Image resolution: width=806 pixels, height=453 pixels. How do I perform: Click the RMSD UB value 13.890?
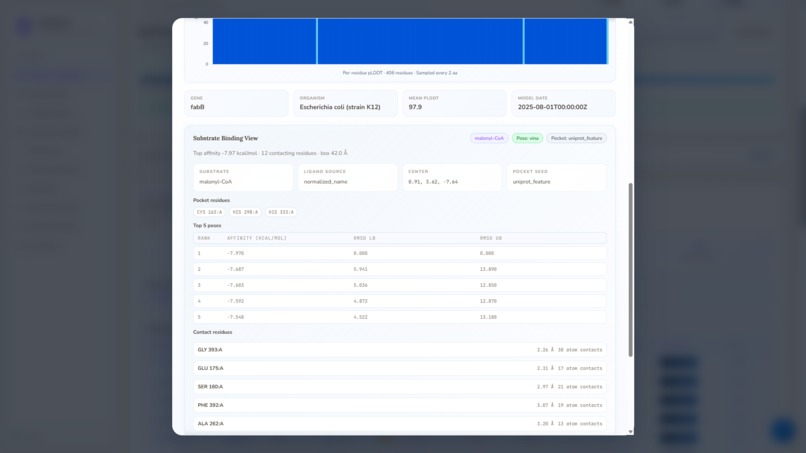[x=488, y=269]
